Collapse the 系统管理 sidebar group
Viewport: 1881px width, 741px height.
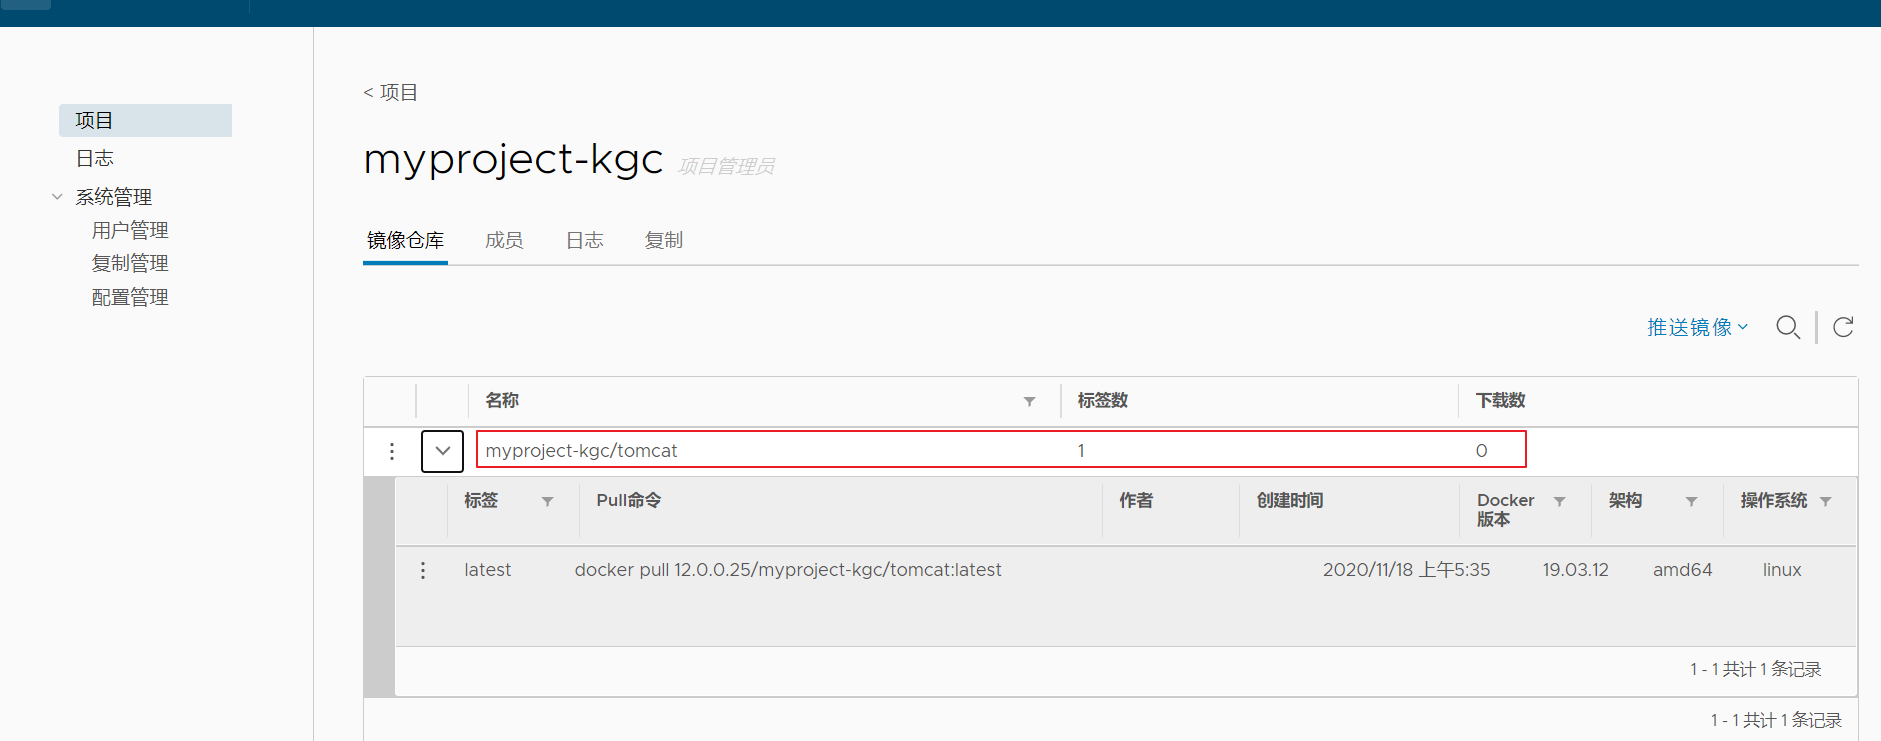pyautogui.click(x=57, y=197)
